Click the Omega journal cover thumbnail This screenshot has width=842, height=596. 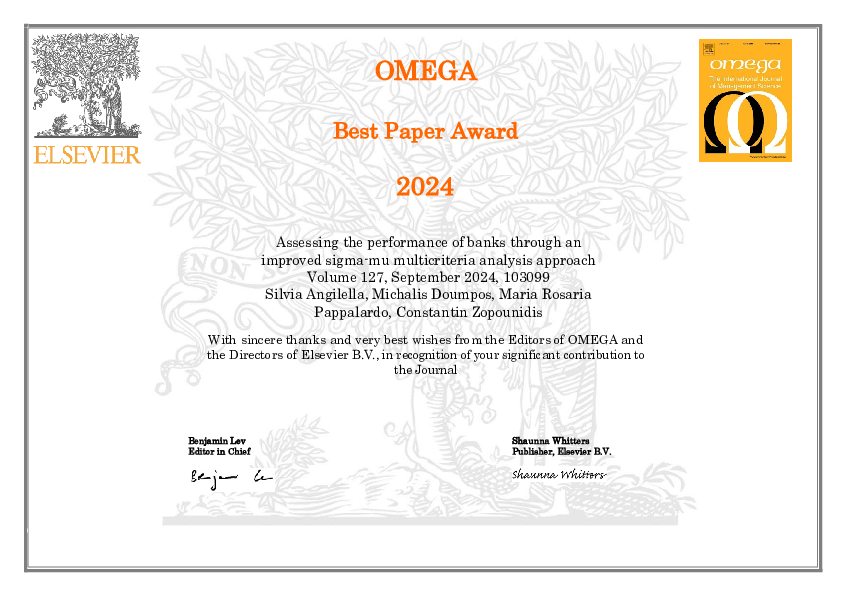[x=745, y=100]
